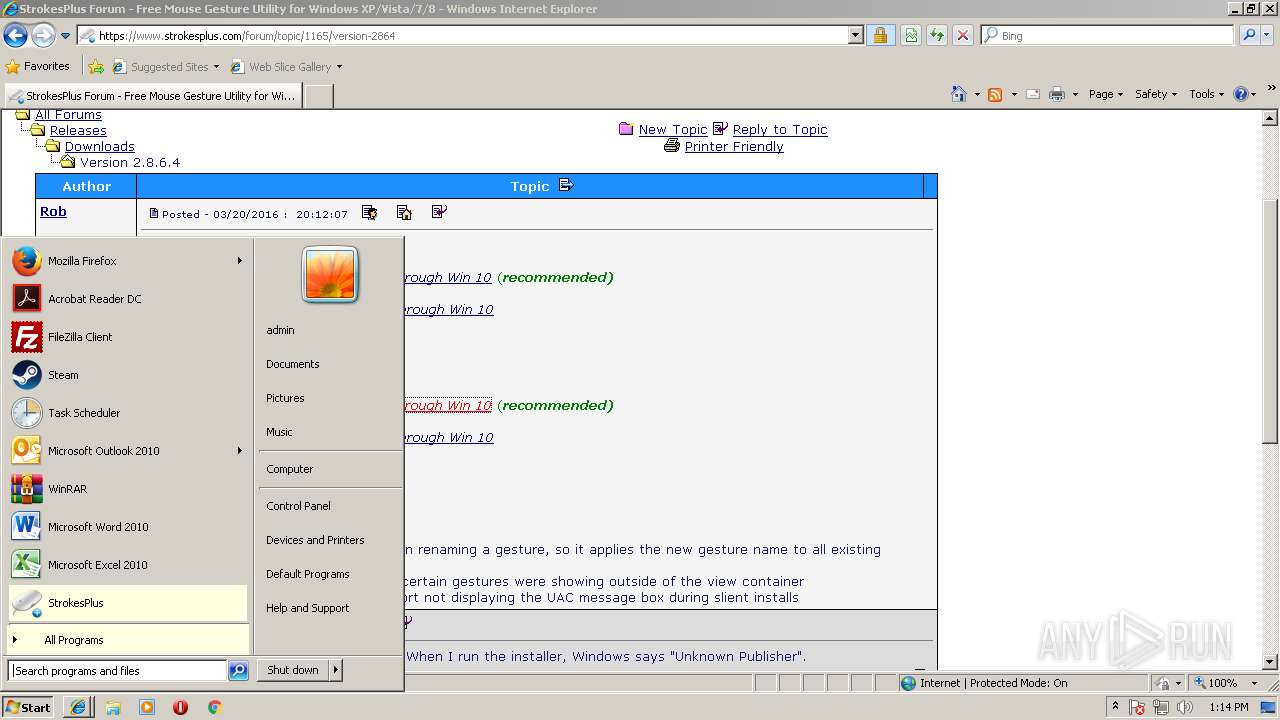Open Acrobat Reader DC from Start menu
The image size is (1280, 720).
tap(128, 299)
